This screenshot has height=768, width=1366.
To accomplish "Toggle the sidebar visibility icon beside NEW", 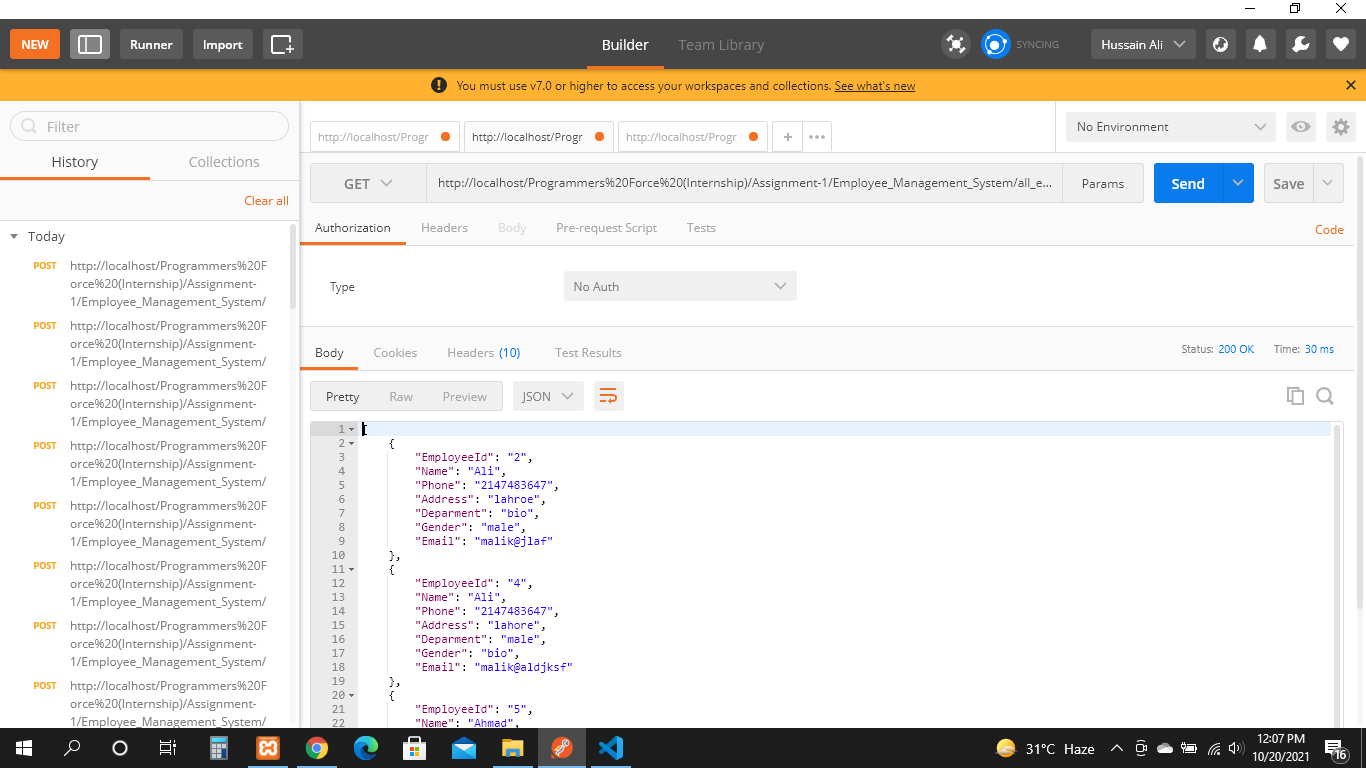I will click(89, 44).
